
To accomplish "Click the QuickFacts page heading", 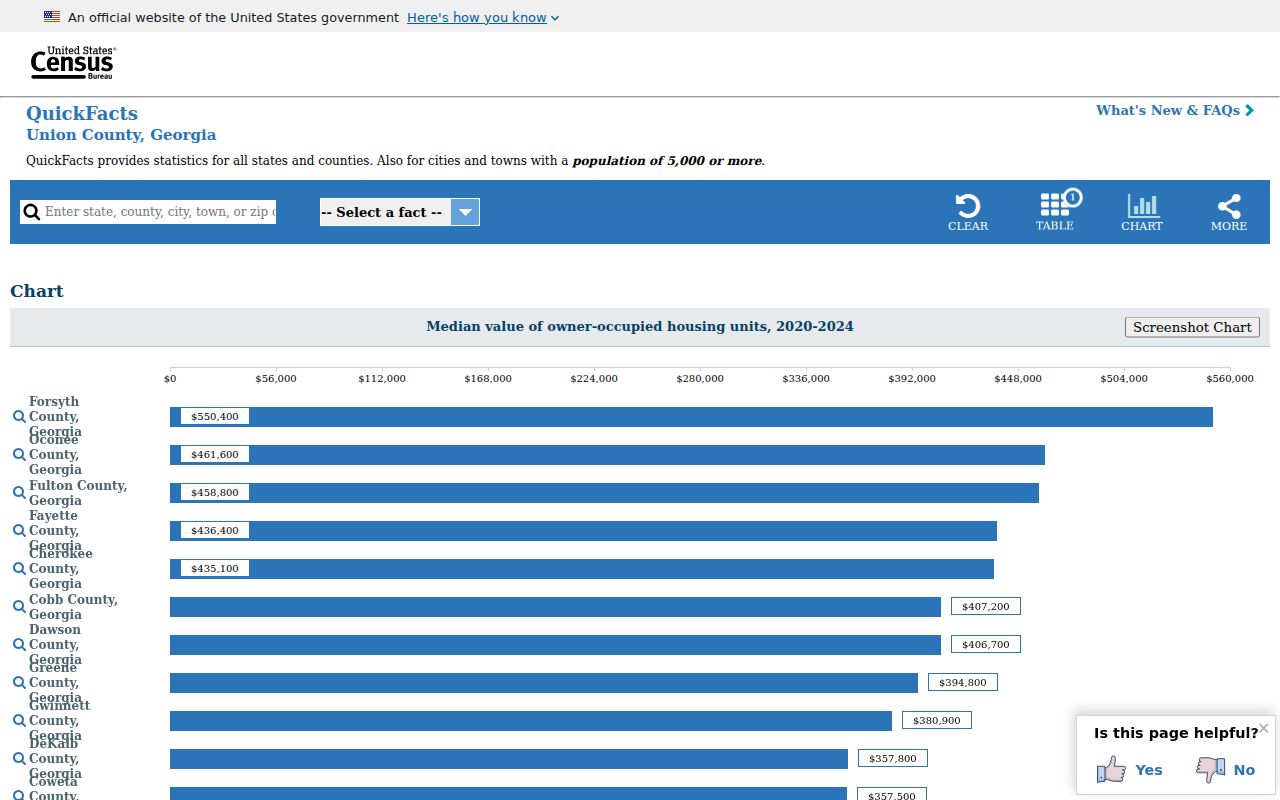I will point(82,113).
